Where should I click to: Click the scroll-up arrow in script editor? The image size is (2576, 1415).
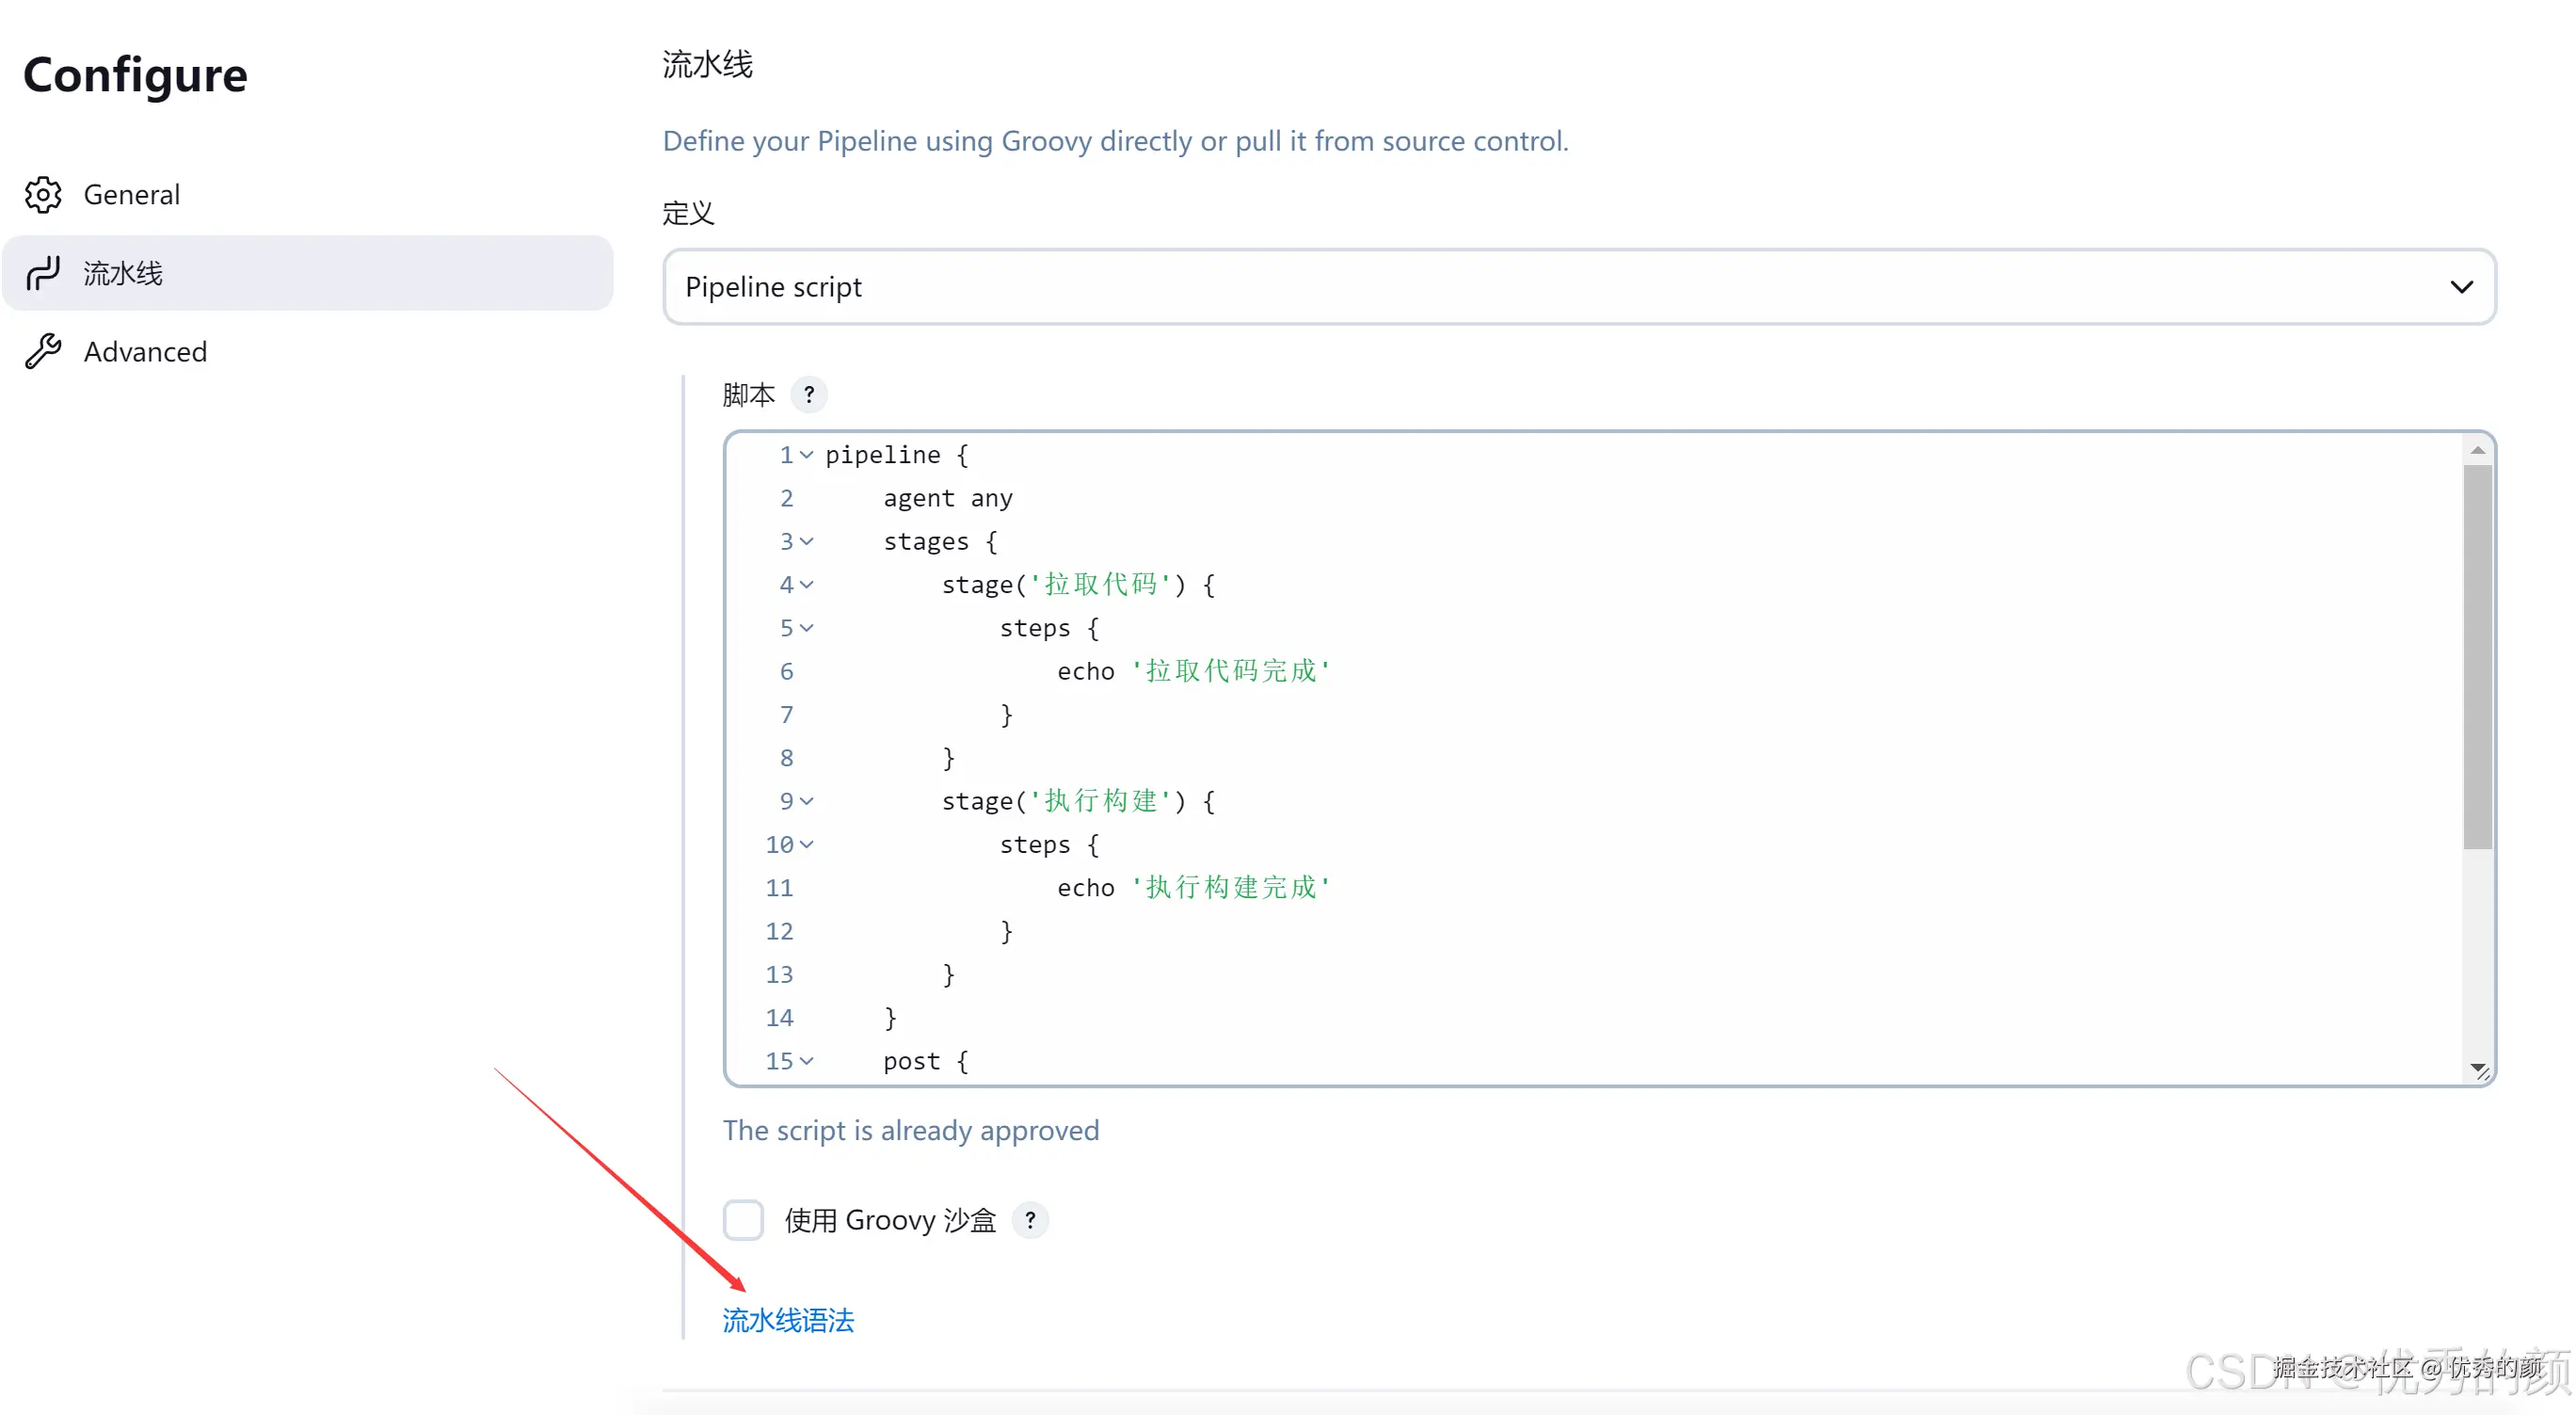(2477, 450)
